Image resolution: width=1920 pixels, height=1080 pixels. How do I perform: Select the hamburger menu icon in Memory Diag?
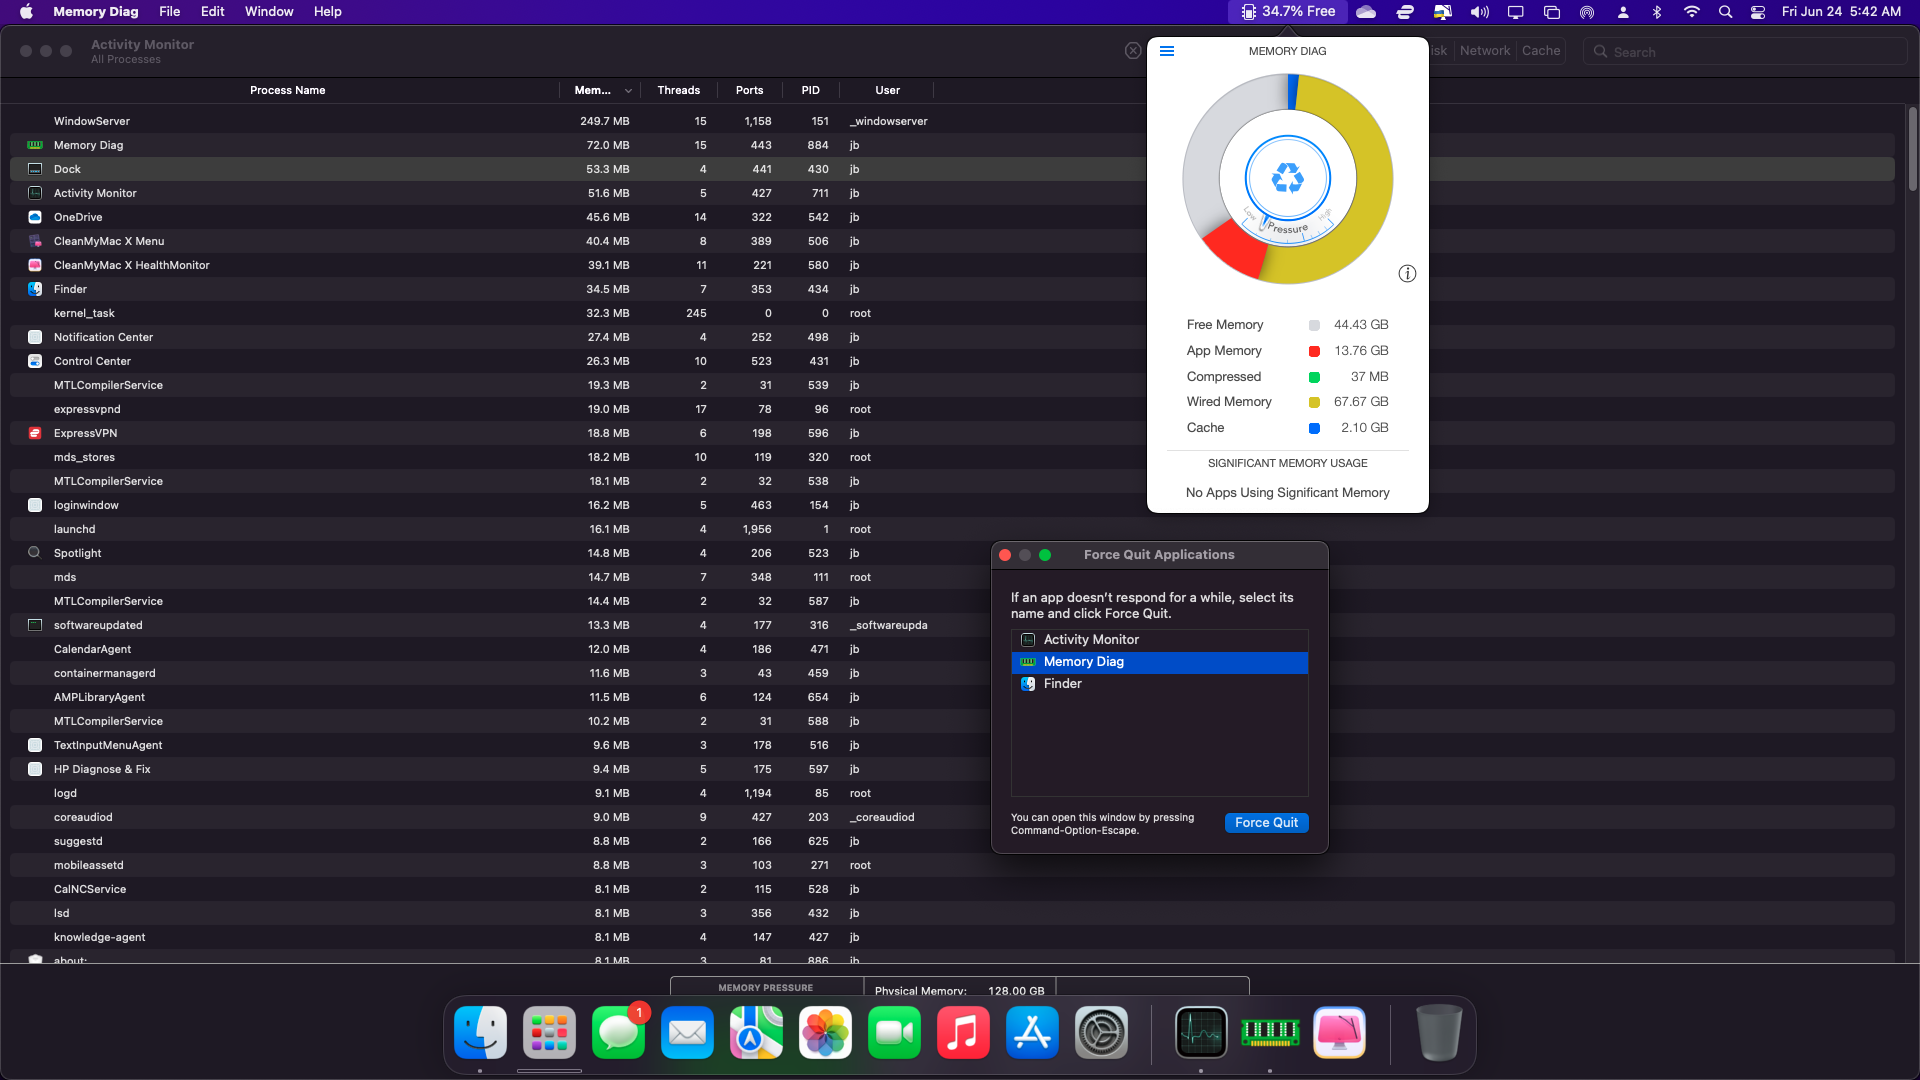click(1166, 50)
